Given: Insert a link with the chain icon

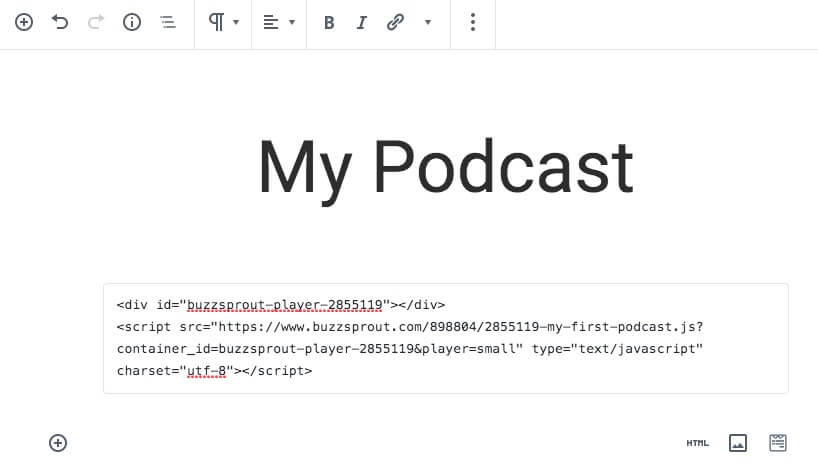Looking at the screenshot, I should click(395, 23).
